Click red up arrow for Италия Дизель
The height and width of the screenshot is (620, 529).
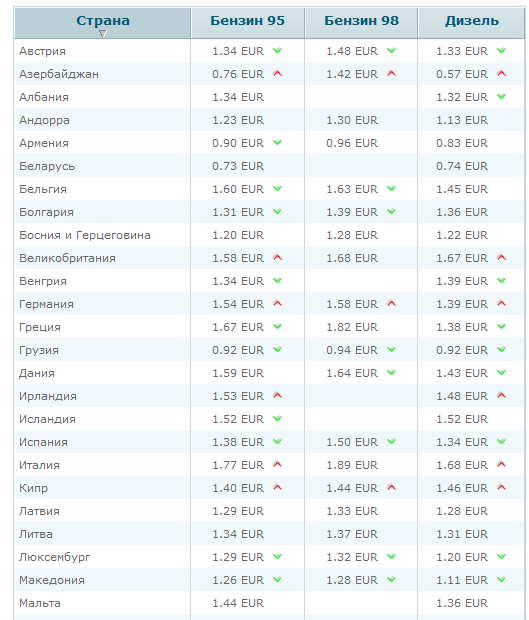501,465
